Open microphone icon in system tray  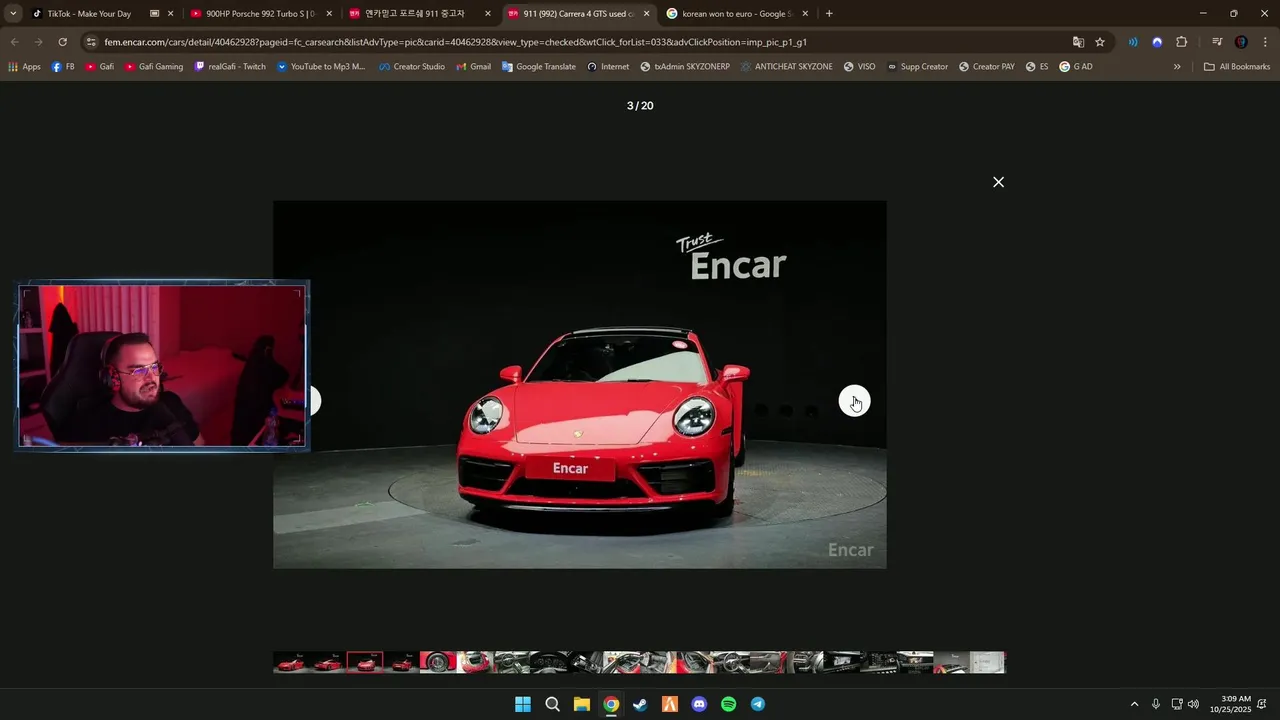coord(1156,704)
